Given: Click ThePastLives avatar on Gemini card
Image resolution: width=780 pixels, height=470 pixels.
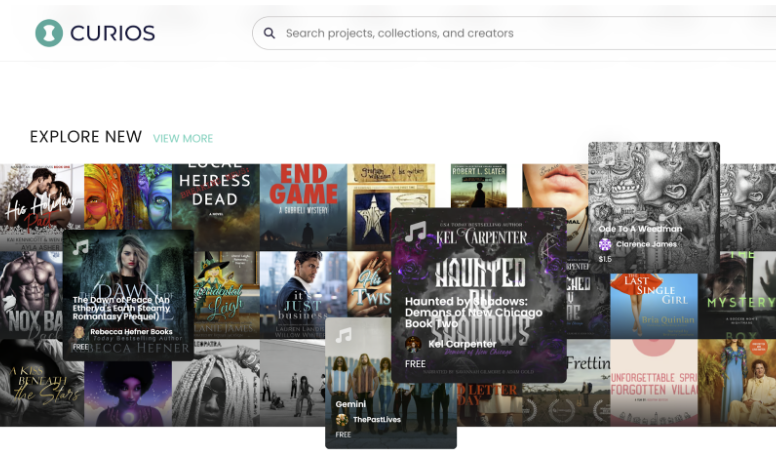Looking at the screenshot, I should point(342,420).
